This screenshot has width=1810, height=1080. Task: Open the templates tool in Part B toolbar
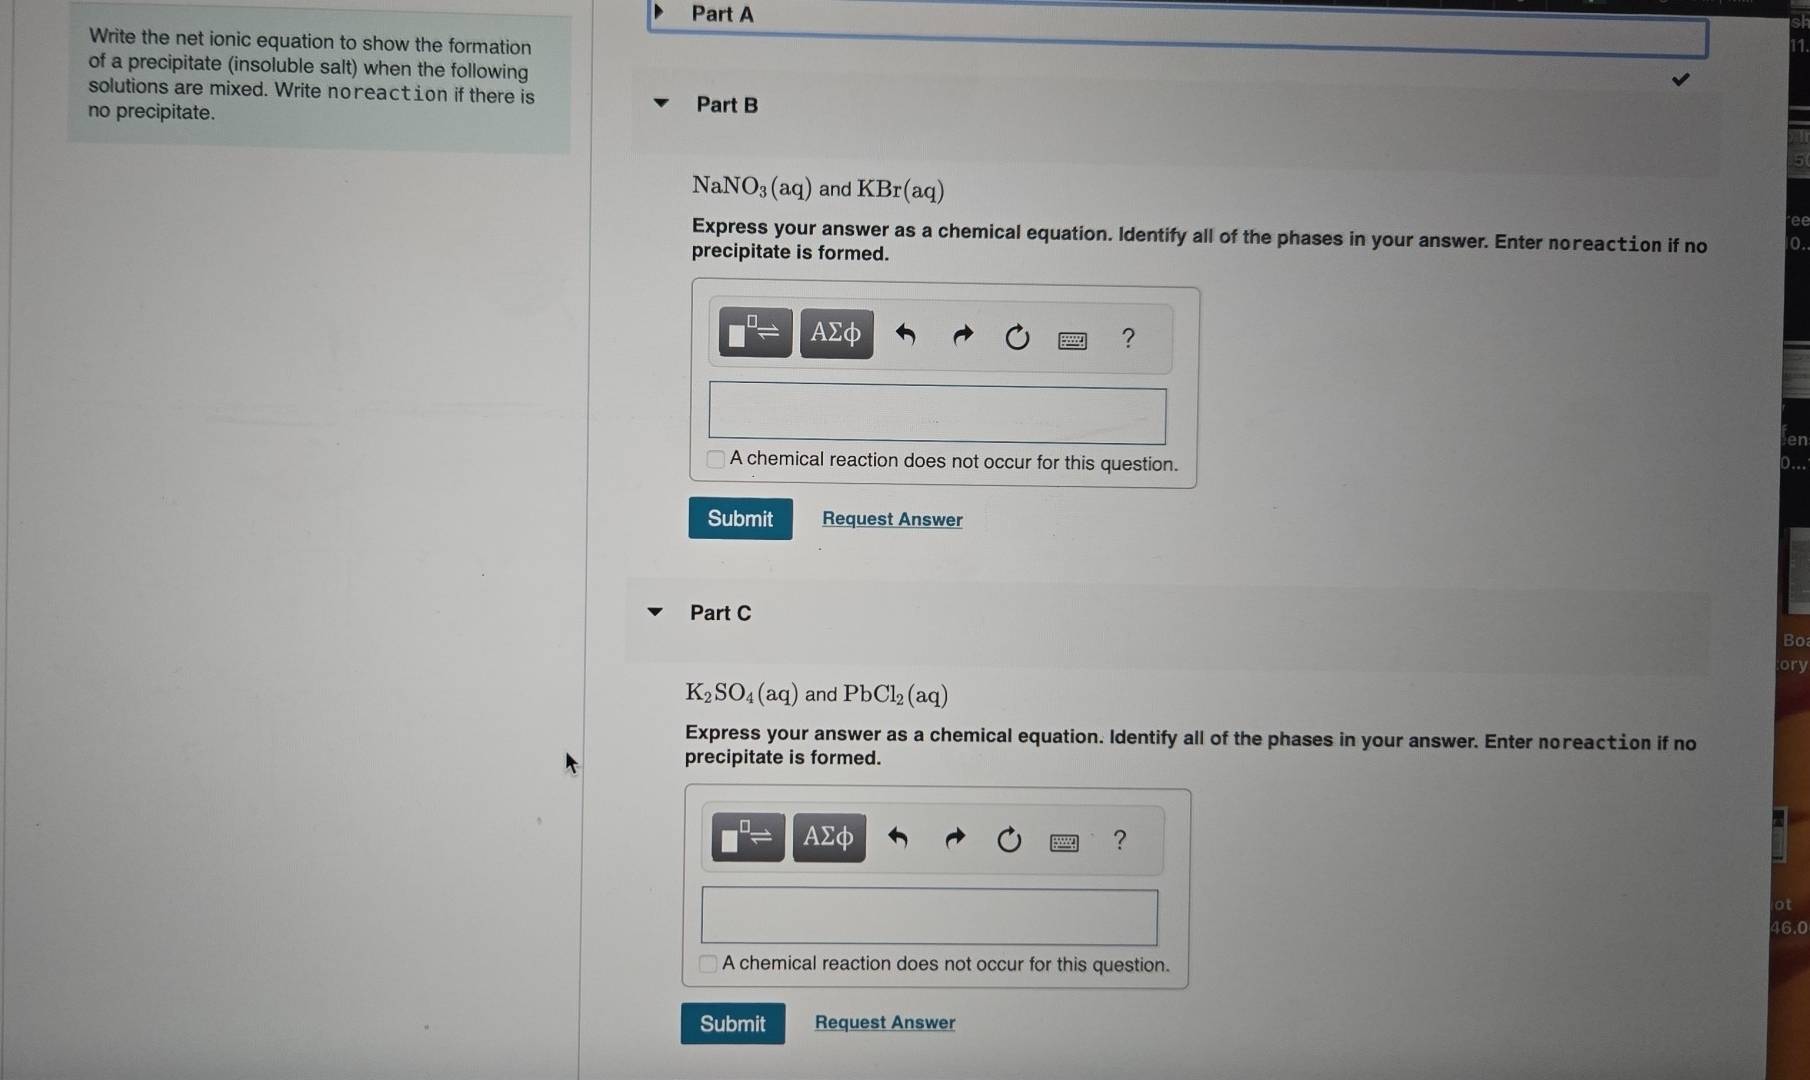tap(755, 332)
